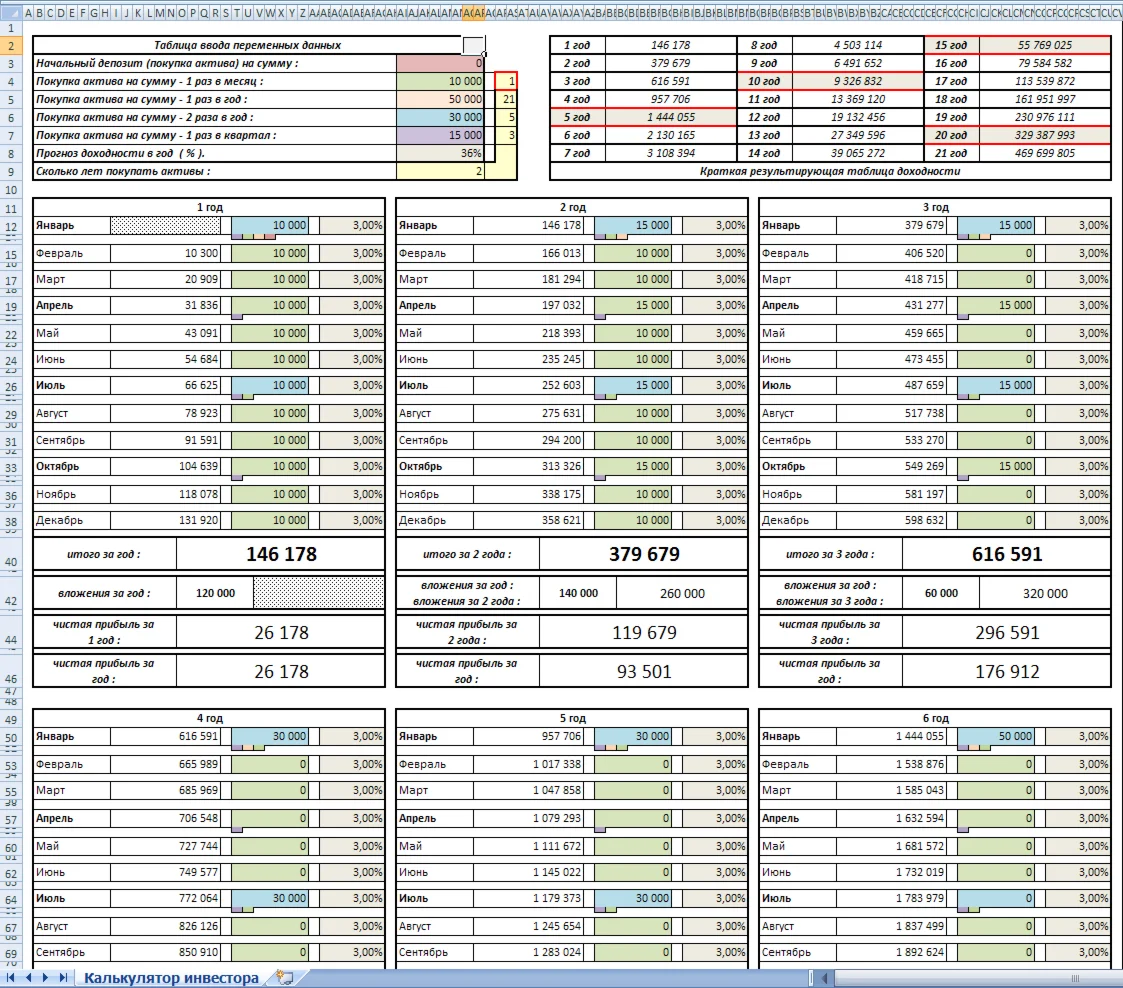Click yearly profit 93 501 in year 2
This screenshot has width=1123, height=988.
[x=644, y=672]
